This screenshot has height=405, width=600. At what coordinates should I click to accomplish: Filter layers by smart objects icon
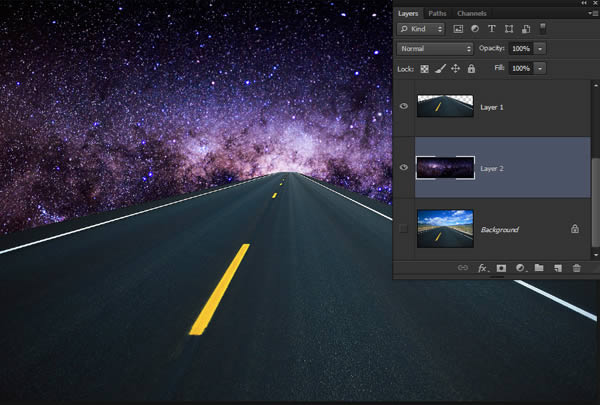(x=526, y=29)
